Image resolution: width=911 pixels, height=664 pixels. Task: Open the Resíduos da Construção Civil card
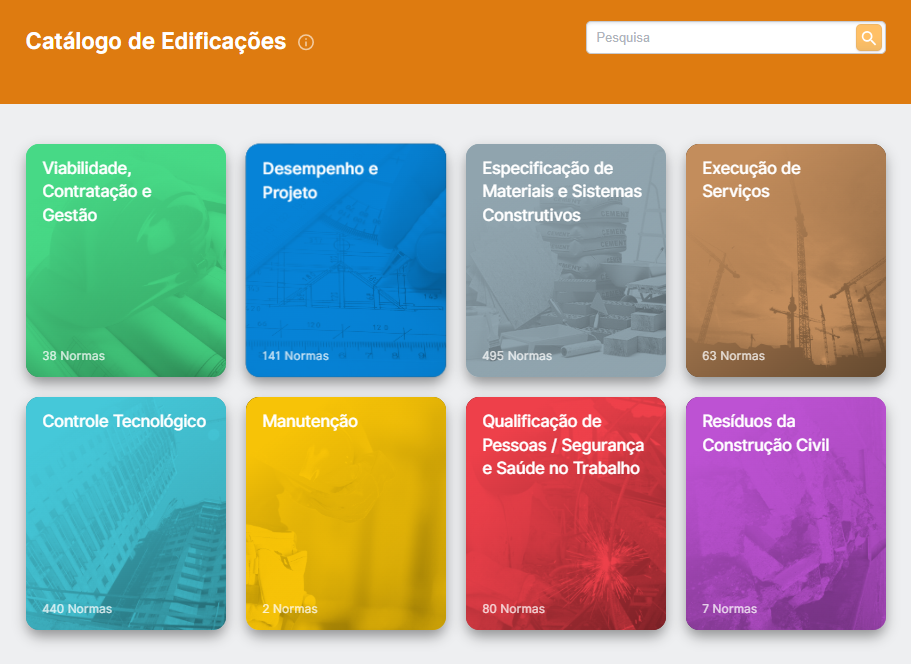pos(786,514)
